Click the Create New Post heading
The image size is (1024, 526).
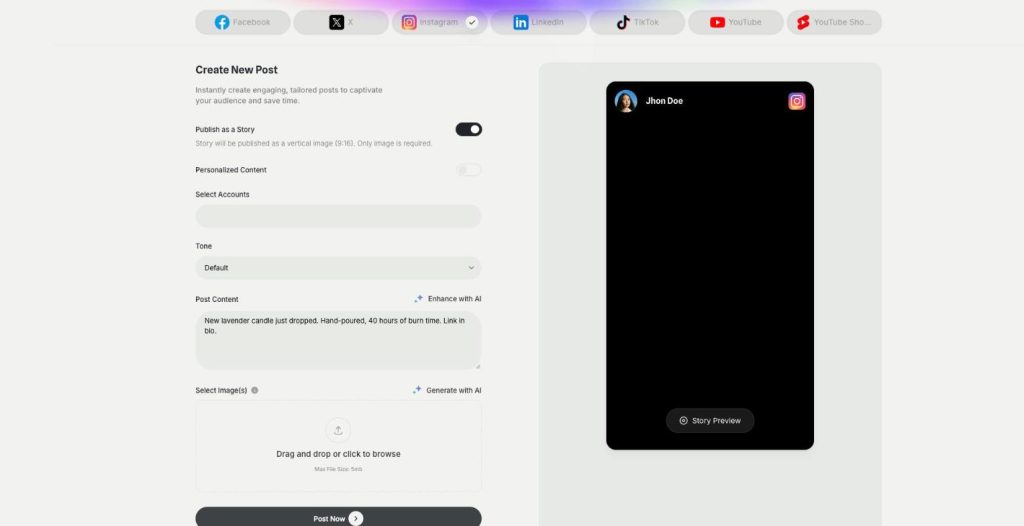click(x=236, y=70)
